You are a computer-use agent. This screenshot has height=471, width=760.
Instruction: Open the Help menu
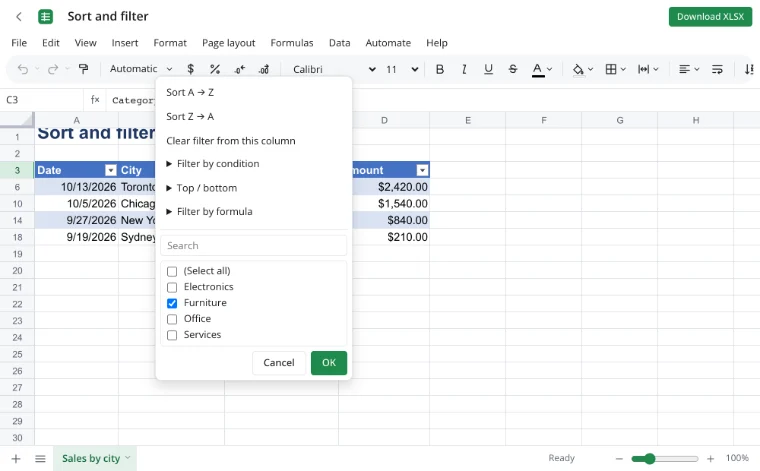pos(437,43)
